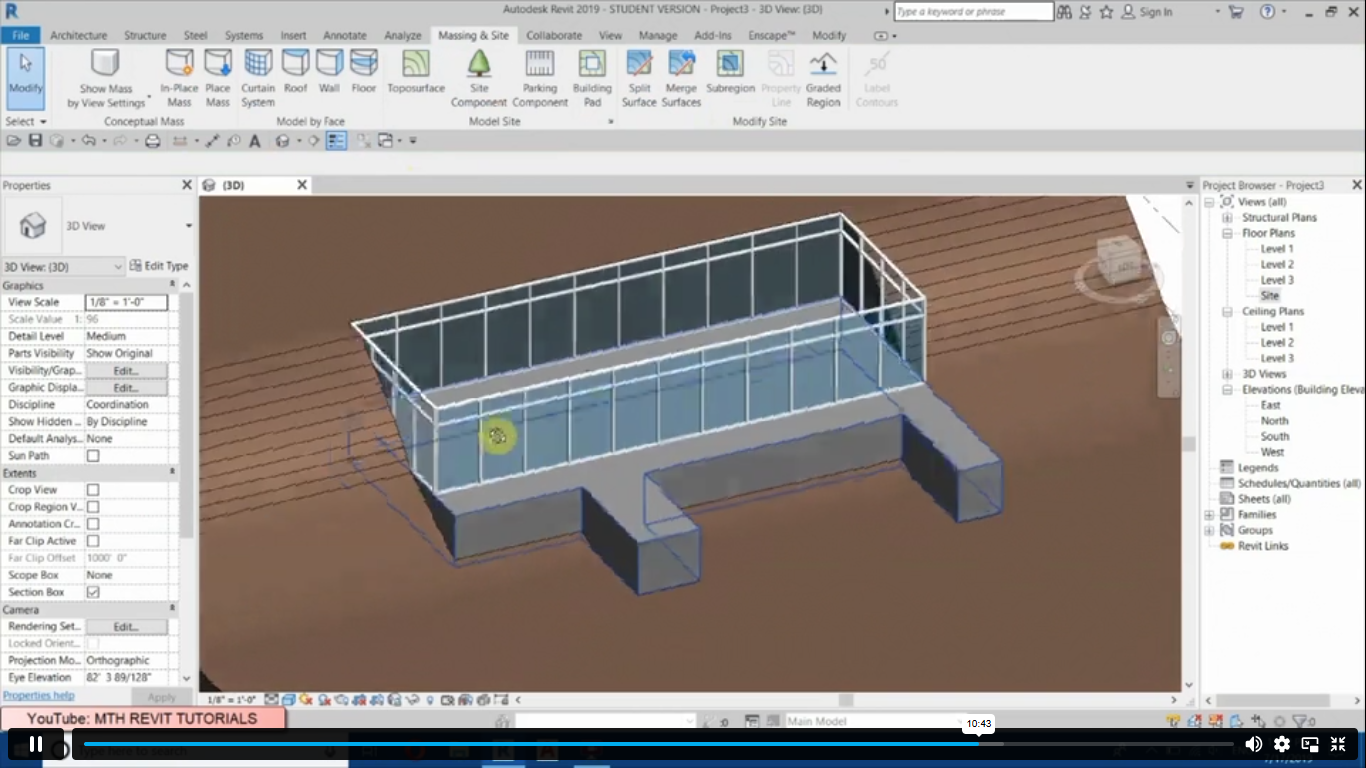Viewport: 1366px width, 768px height.
Task: Enable the Sun Path checkbox
Action: tap(93, 456)
